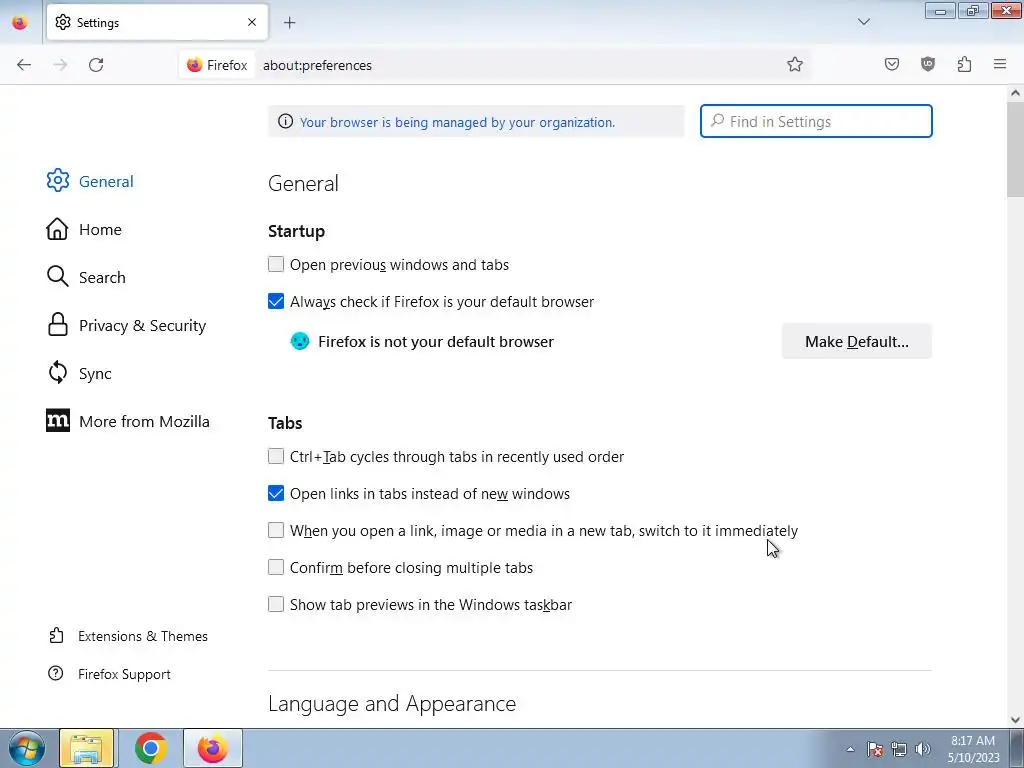Click the back navigation arrow
Screen dimensions: 1024x768
[24, 65]
